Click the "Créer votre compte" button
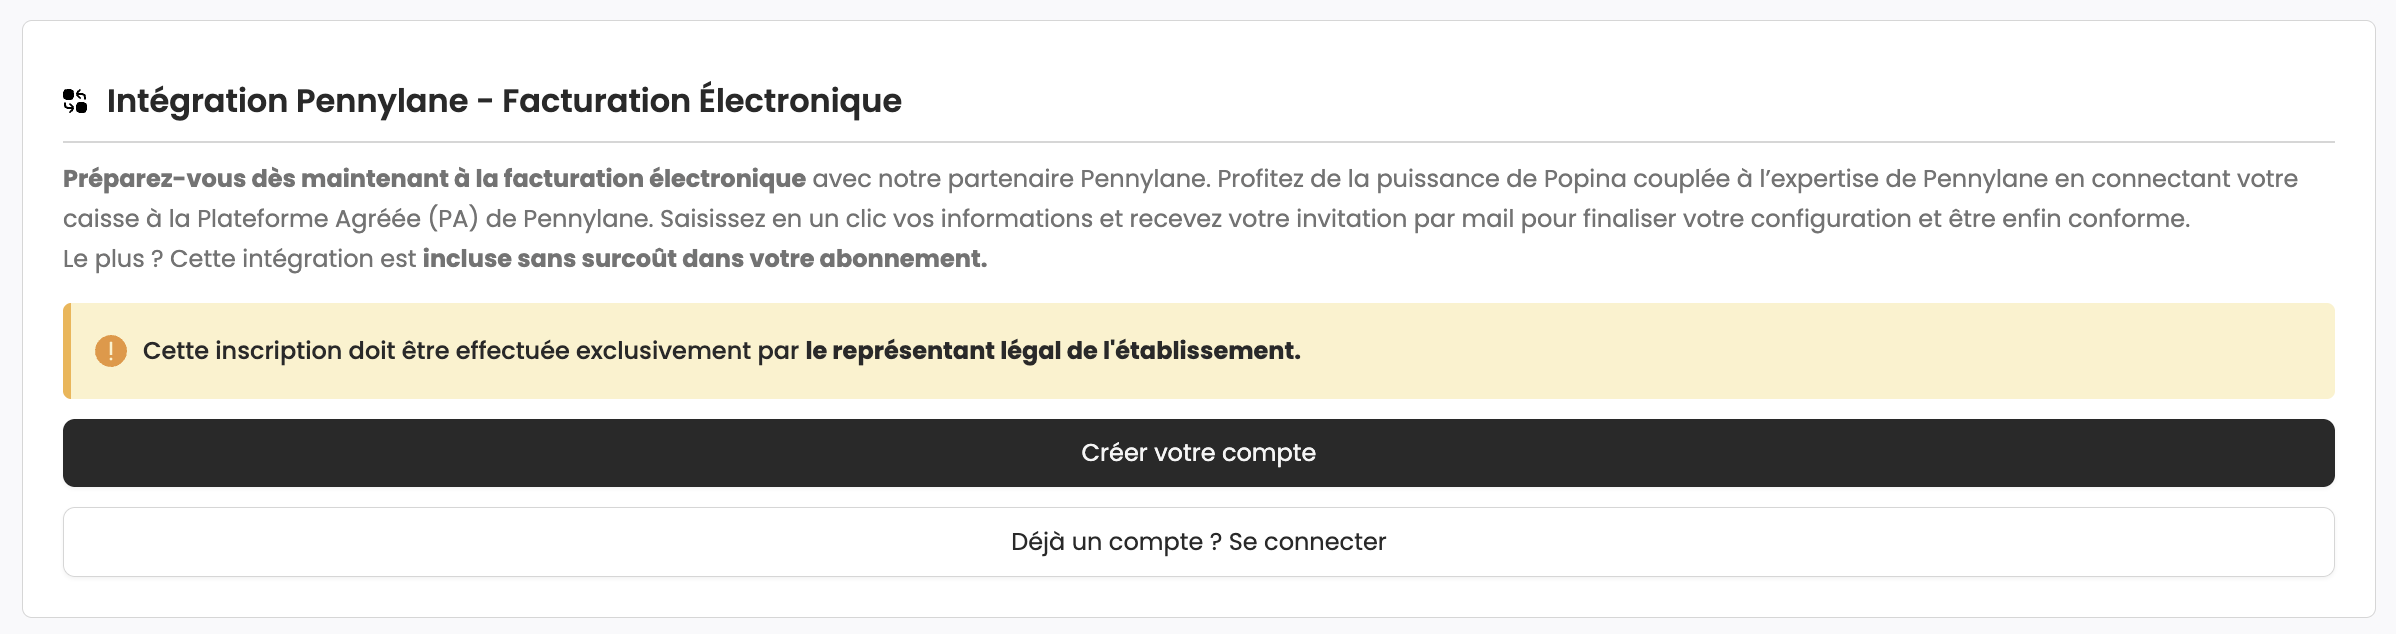This screenshot has height=634, width=2396. (1198, 453)
